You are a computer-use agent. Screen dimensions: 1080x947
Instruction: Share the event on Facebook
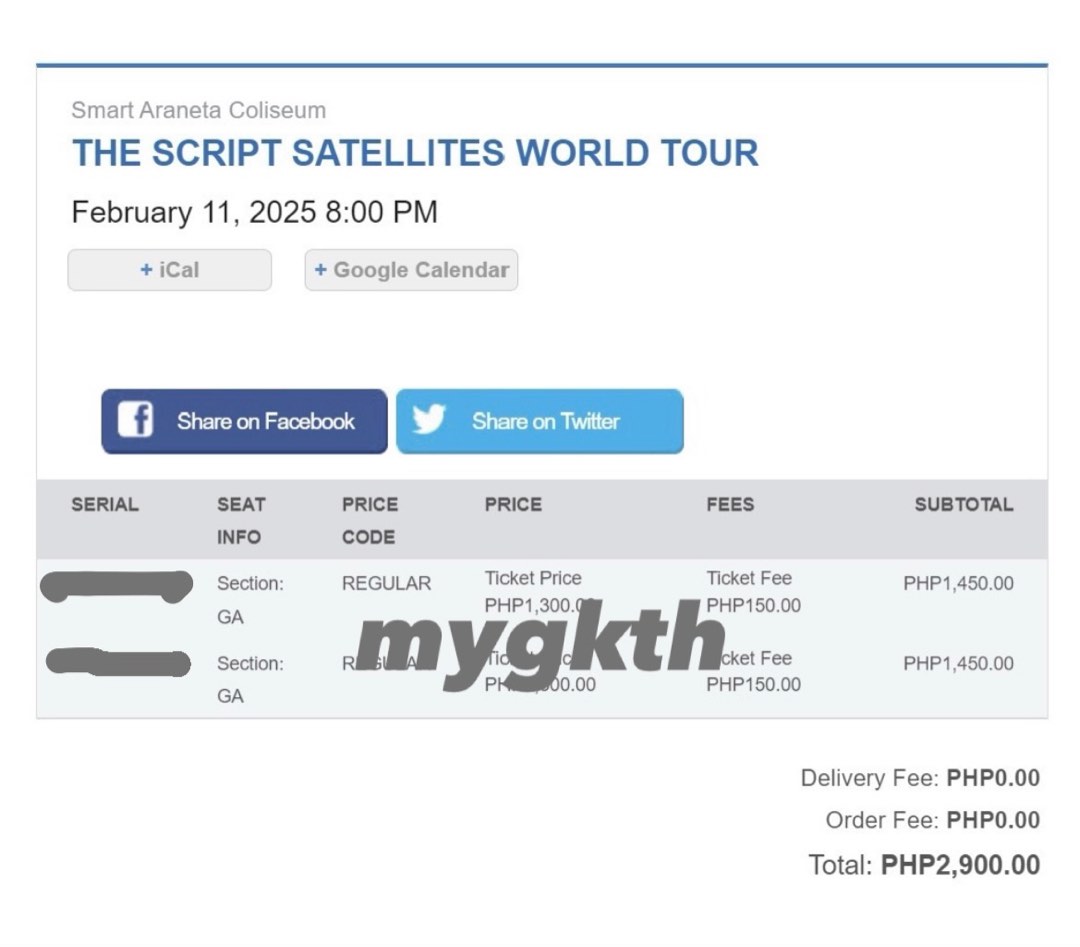click(x=243, y=421)
